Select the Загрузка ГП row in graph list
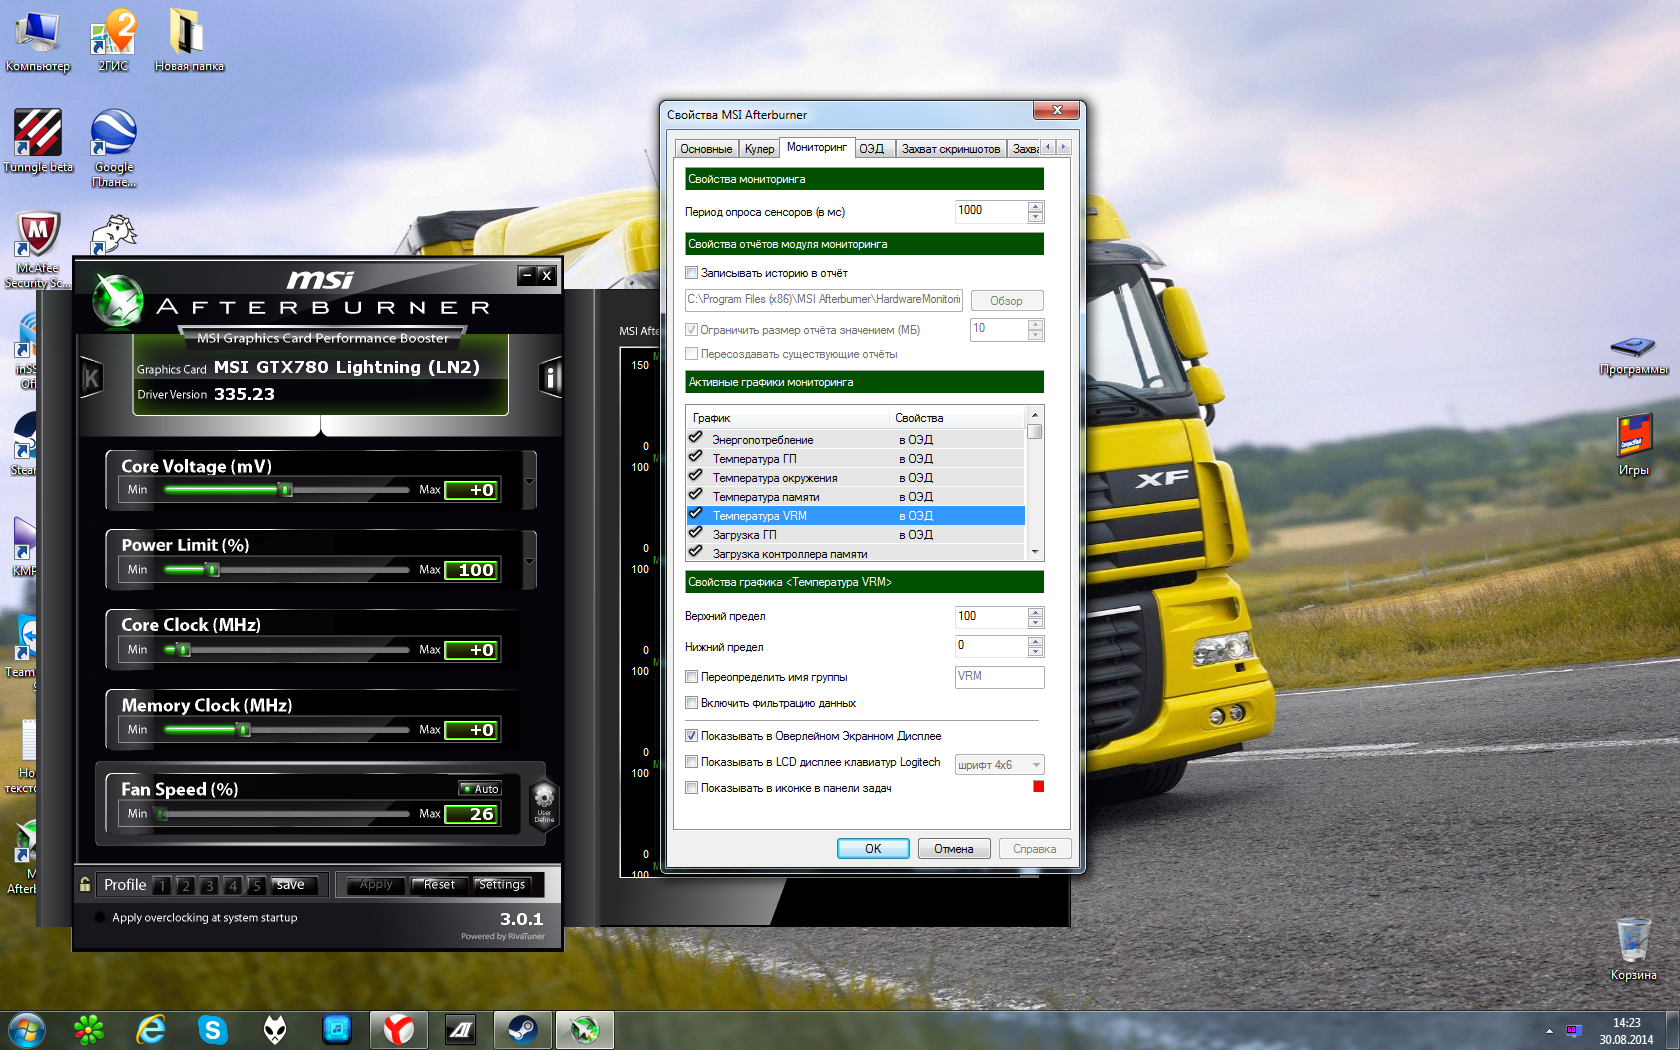This screenshot has width=1680, height=1050. tap(855, 535)
